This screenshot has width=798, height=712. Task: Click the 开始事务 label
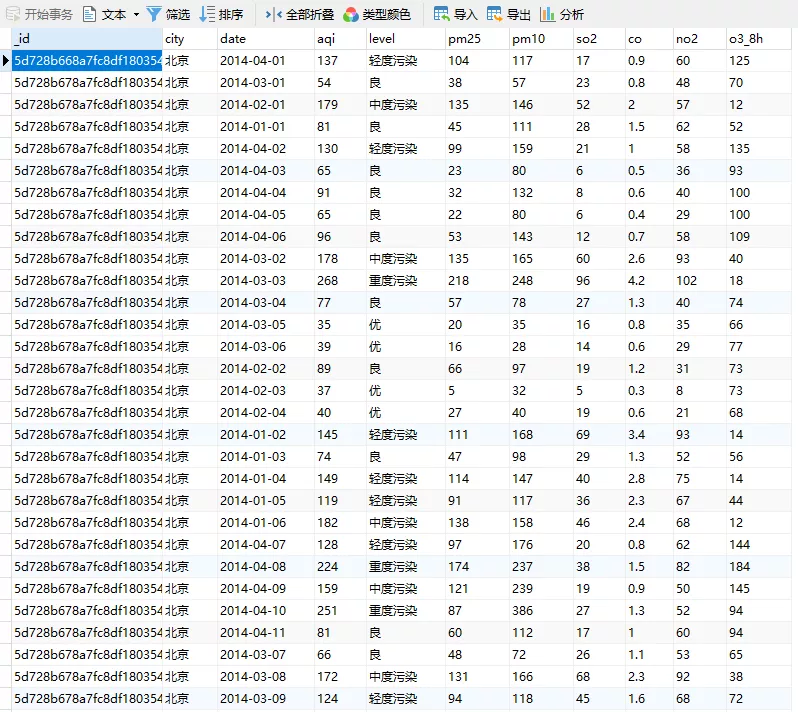(49, 15)
